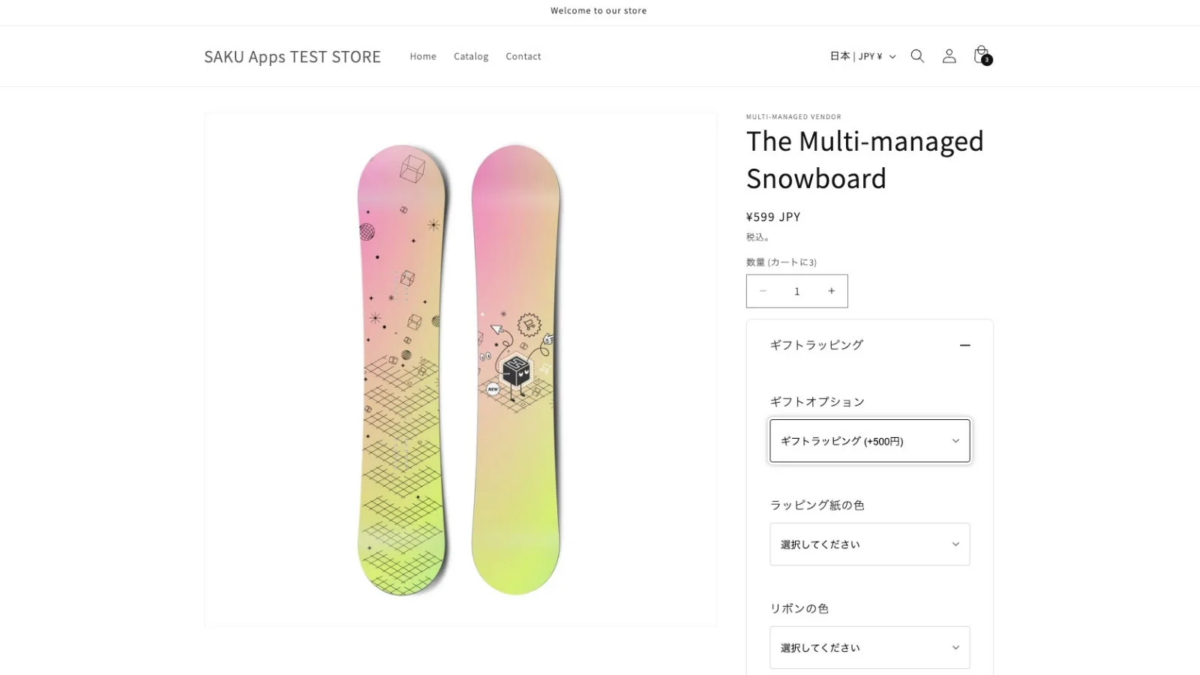Click the cart item count badge showing 3

click(x=987, y=61)
